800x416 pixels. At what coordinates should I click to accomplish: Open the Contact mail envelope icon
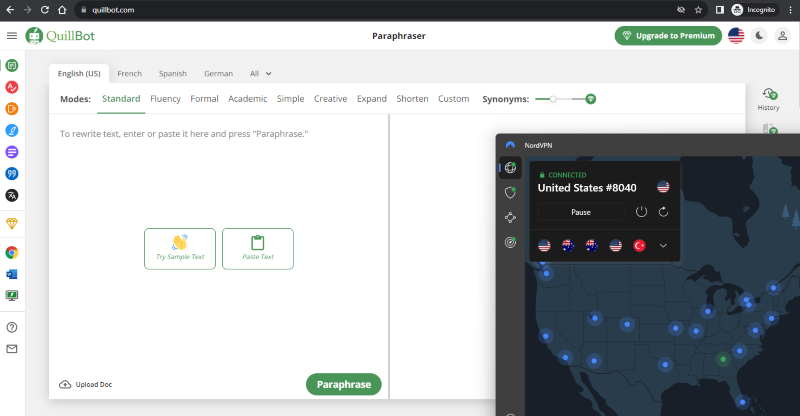tap(12, 349)
